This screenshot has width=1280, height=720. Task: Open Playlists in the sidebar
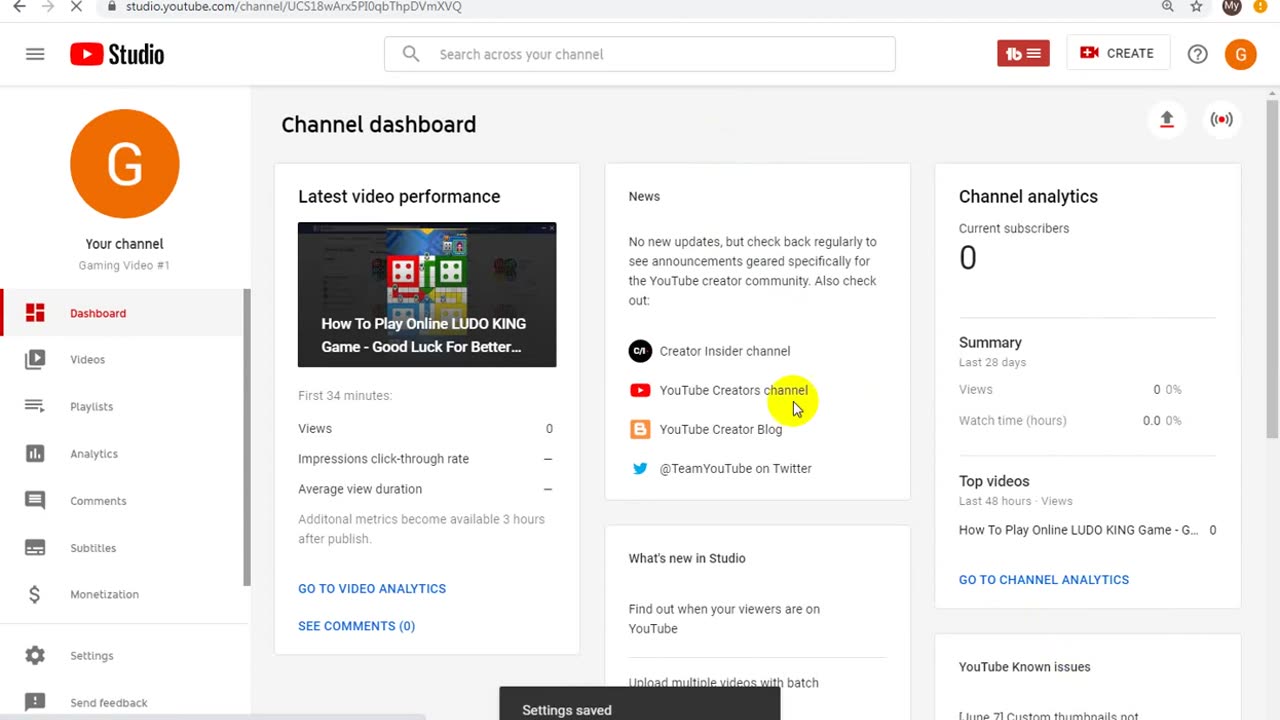(122, 406)
